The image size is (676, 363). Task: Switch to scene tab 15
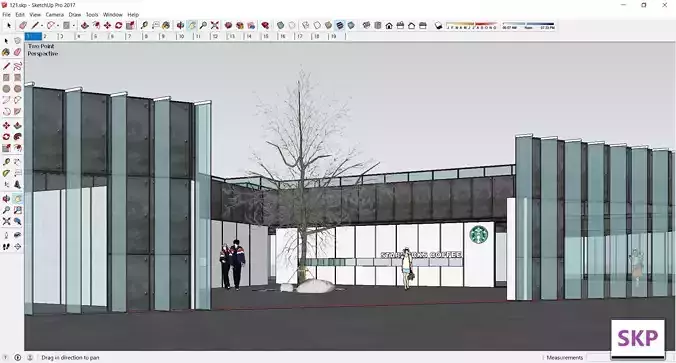tap(270, 37)
